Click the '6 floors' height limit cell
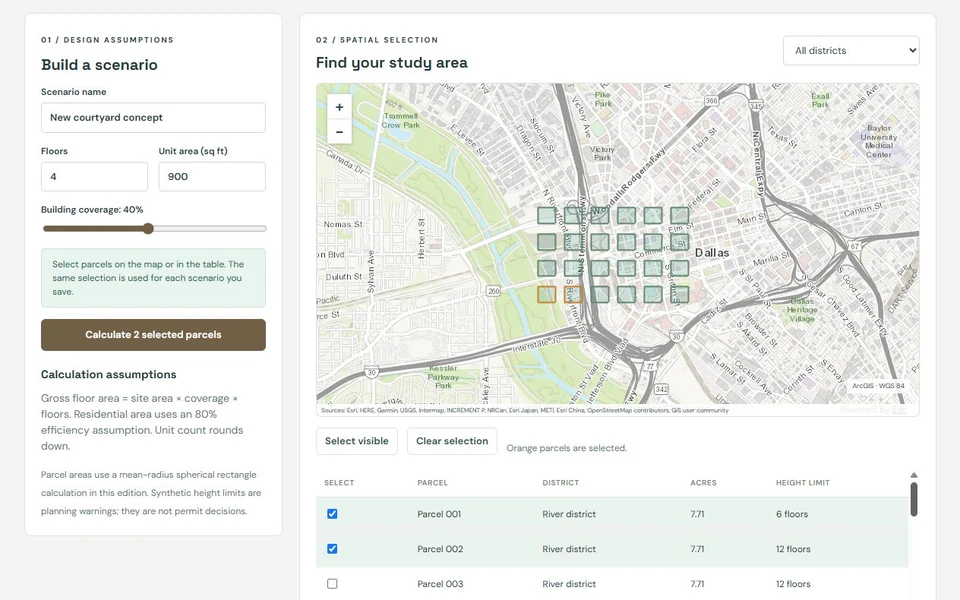 tap(792, 514)
